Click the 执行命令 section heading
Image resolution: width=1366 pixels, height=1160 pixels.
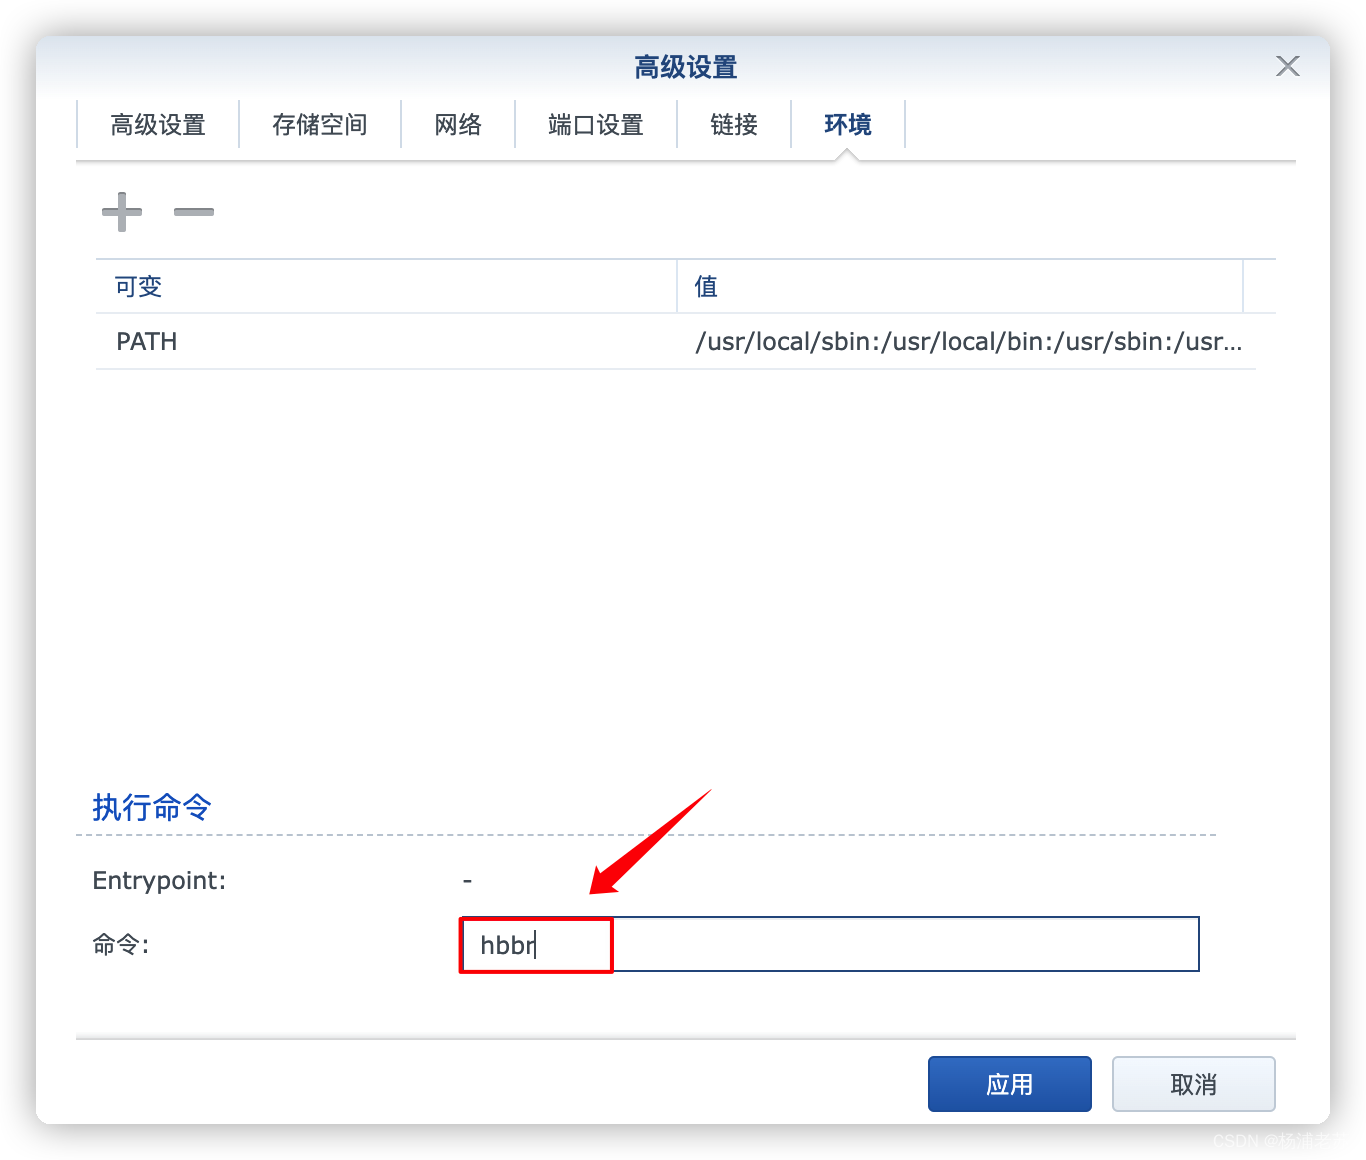(152, 807)
